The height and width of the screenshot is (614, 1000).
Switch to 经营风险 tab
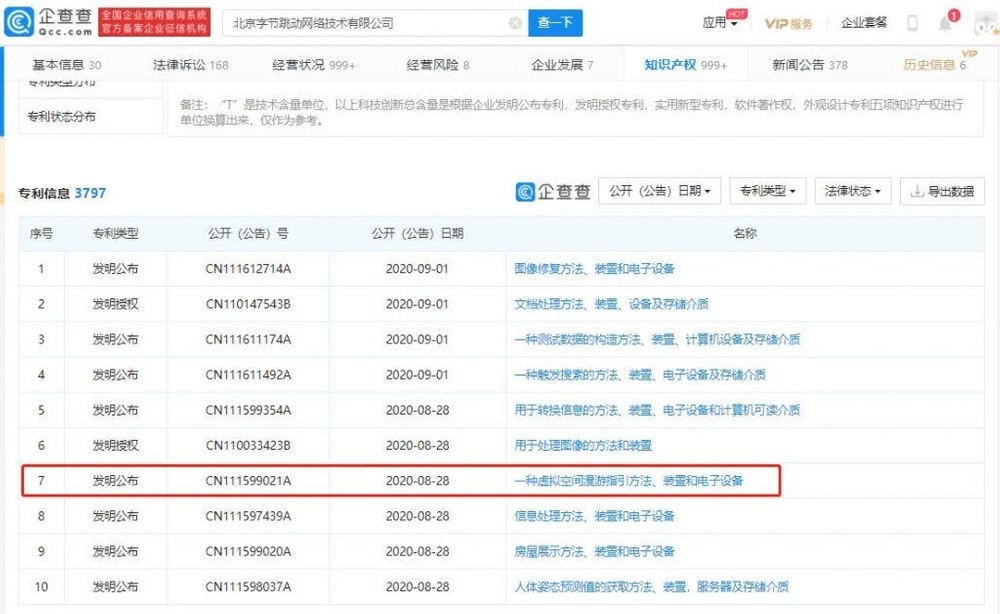click(x=438, y=64)
